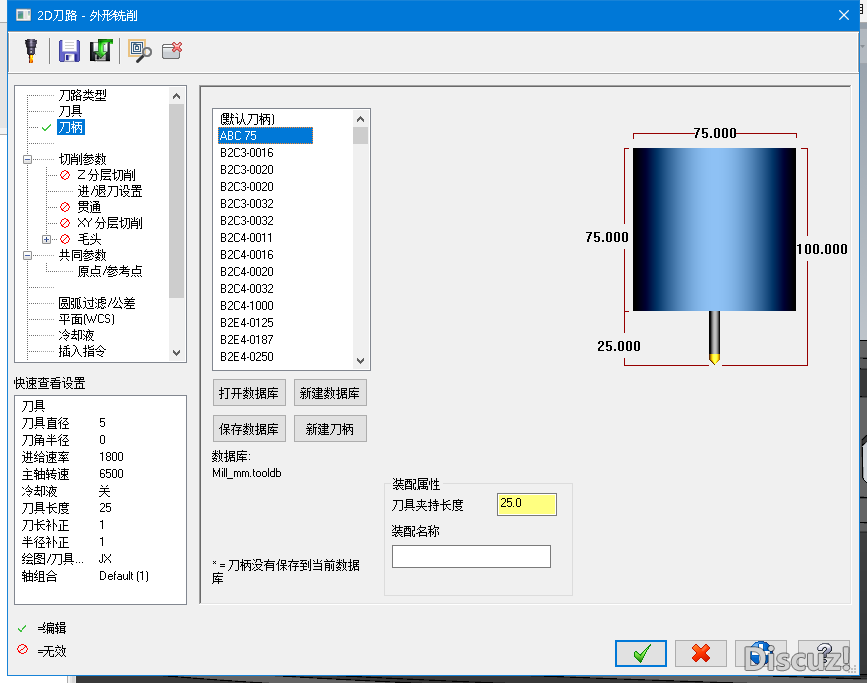867x683 pixels.
Task: Click the red invalid icon beside 贯通
Action: [65, 207]
